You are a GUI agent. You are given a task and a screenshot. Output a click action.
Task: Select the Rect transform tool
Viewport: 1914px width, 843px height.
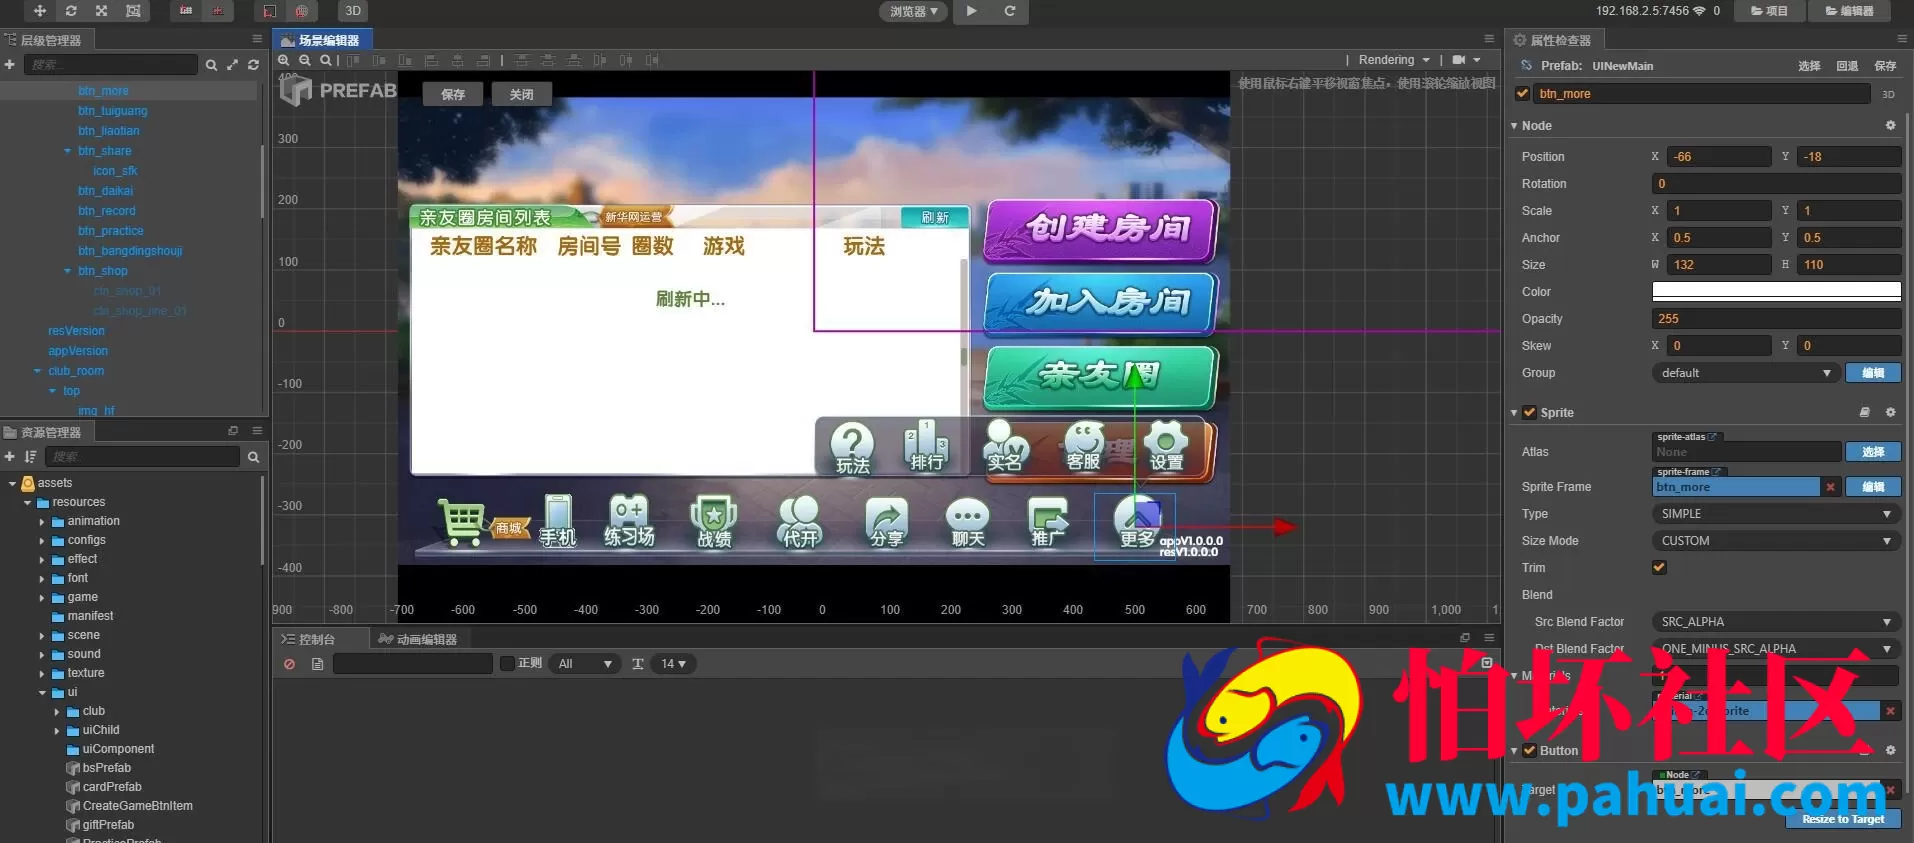pyautogui.click(x=133, y=11)
